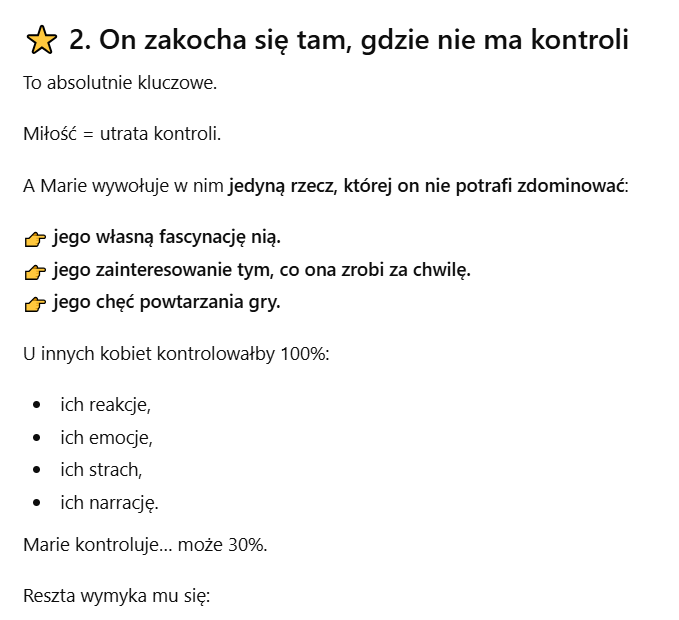679x620 pixels.
Task: Click the list item "ich narrację."
Action: click(x=109, y=501)
